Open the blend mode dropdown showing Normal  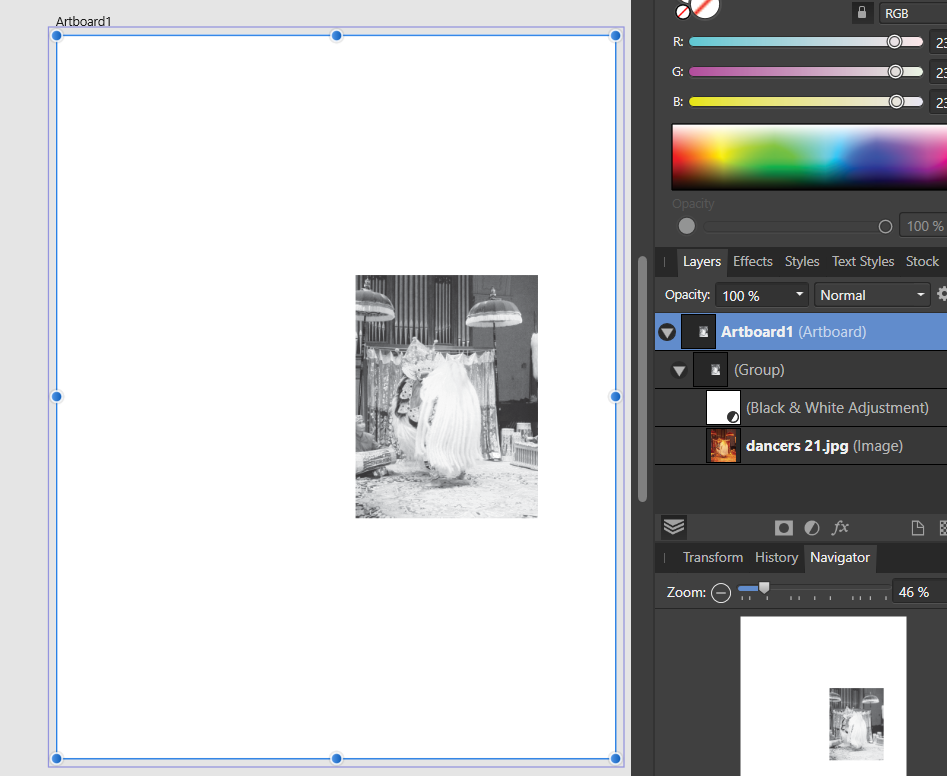pyautogui.click(x=871, y=294)
